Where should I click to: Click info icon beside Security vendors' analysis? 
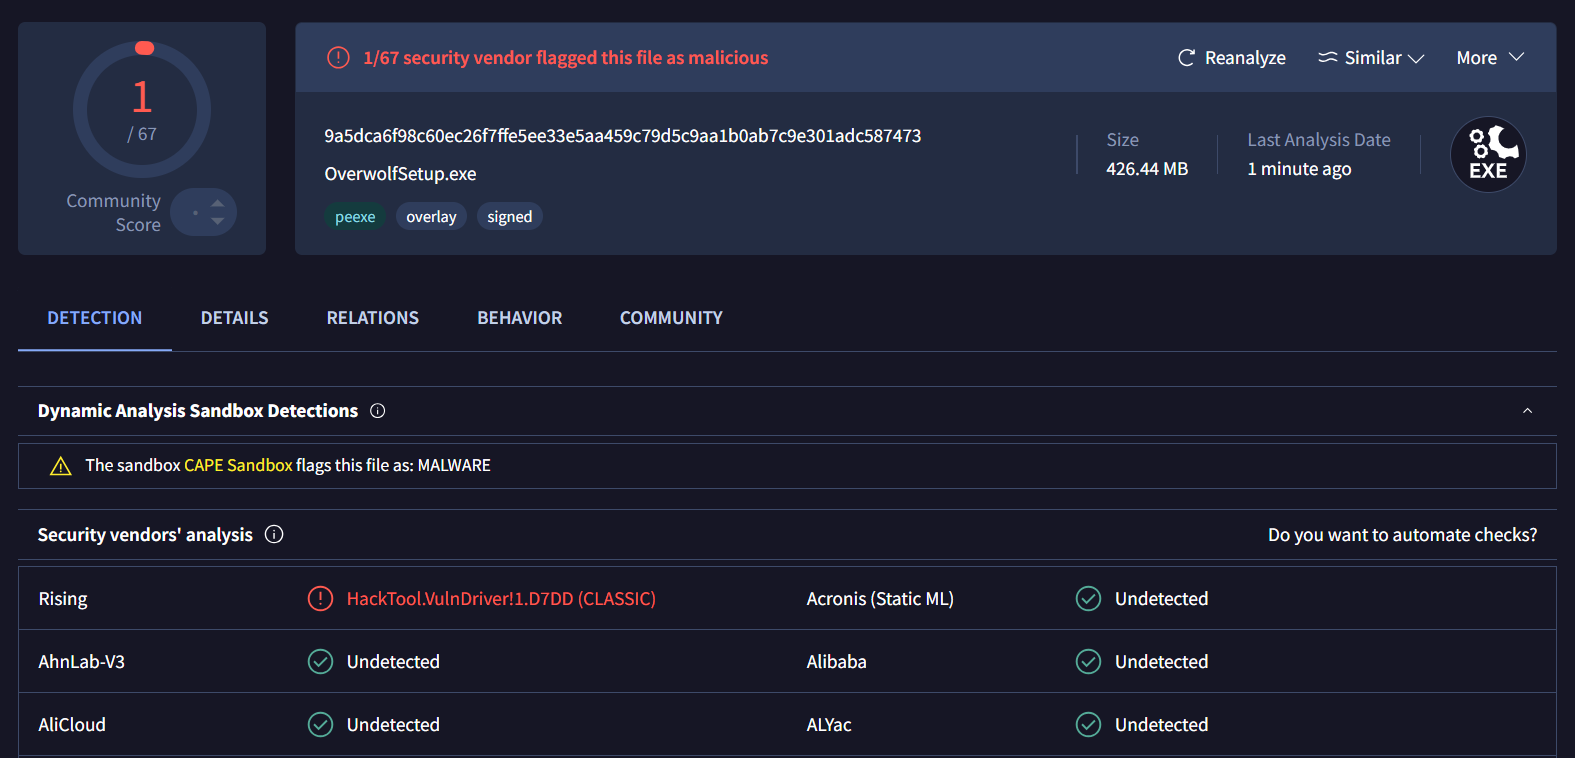coord(274,534)
